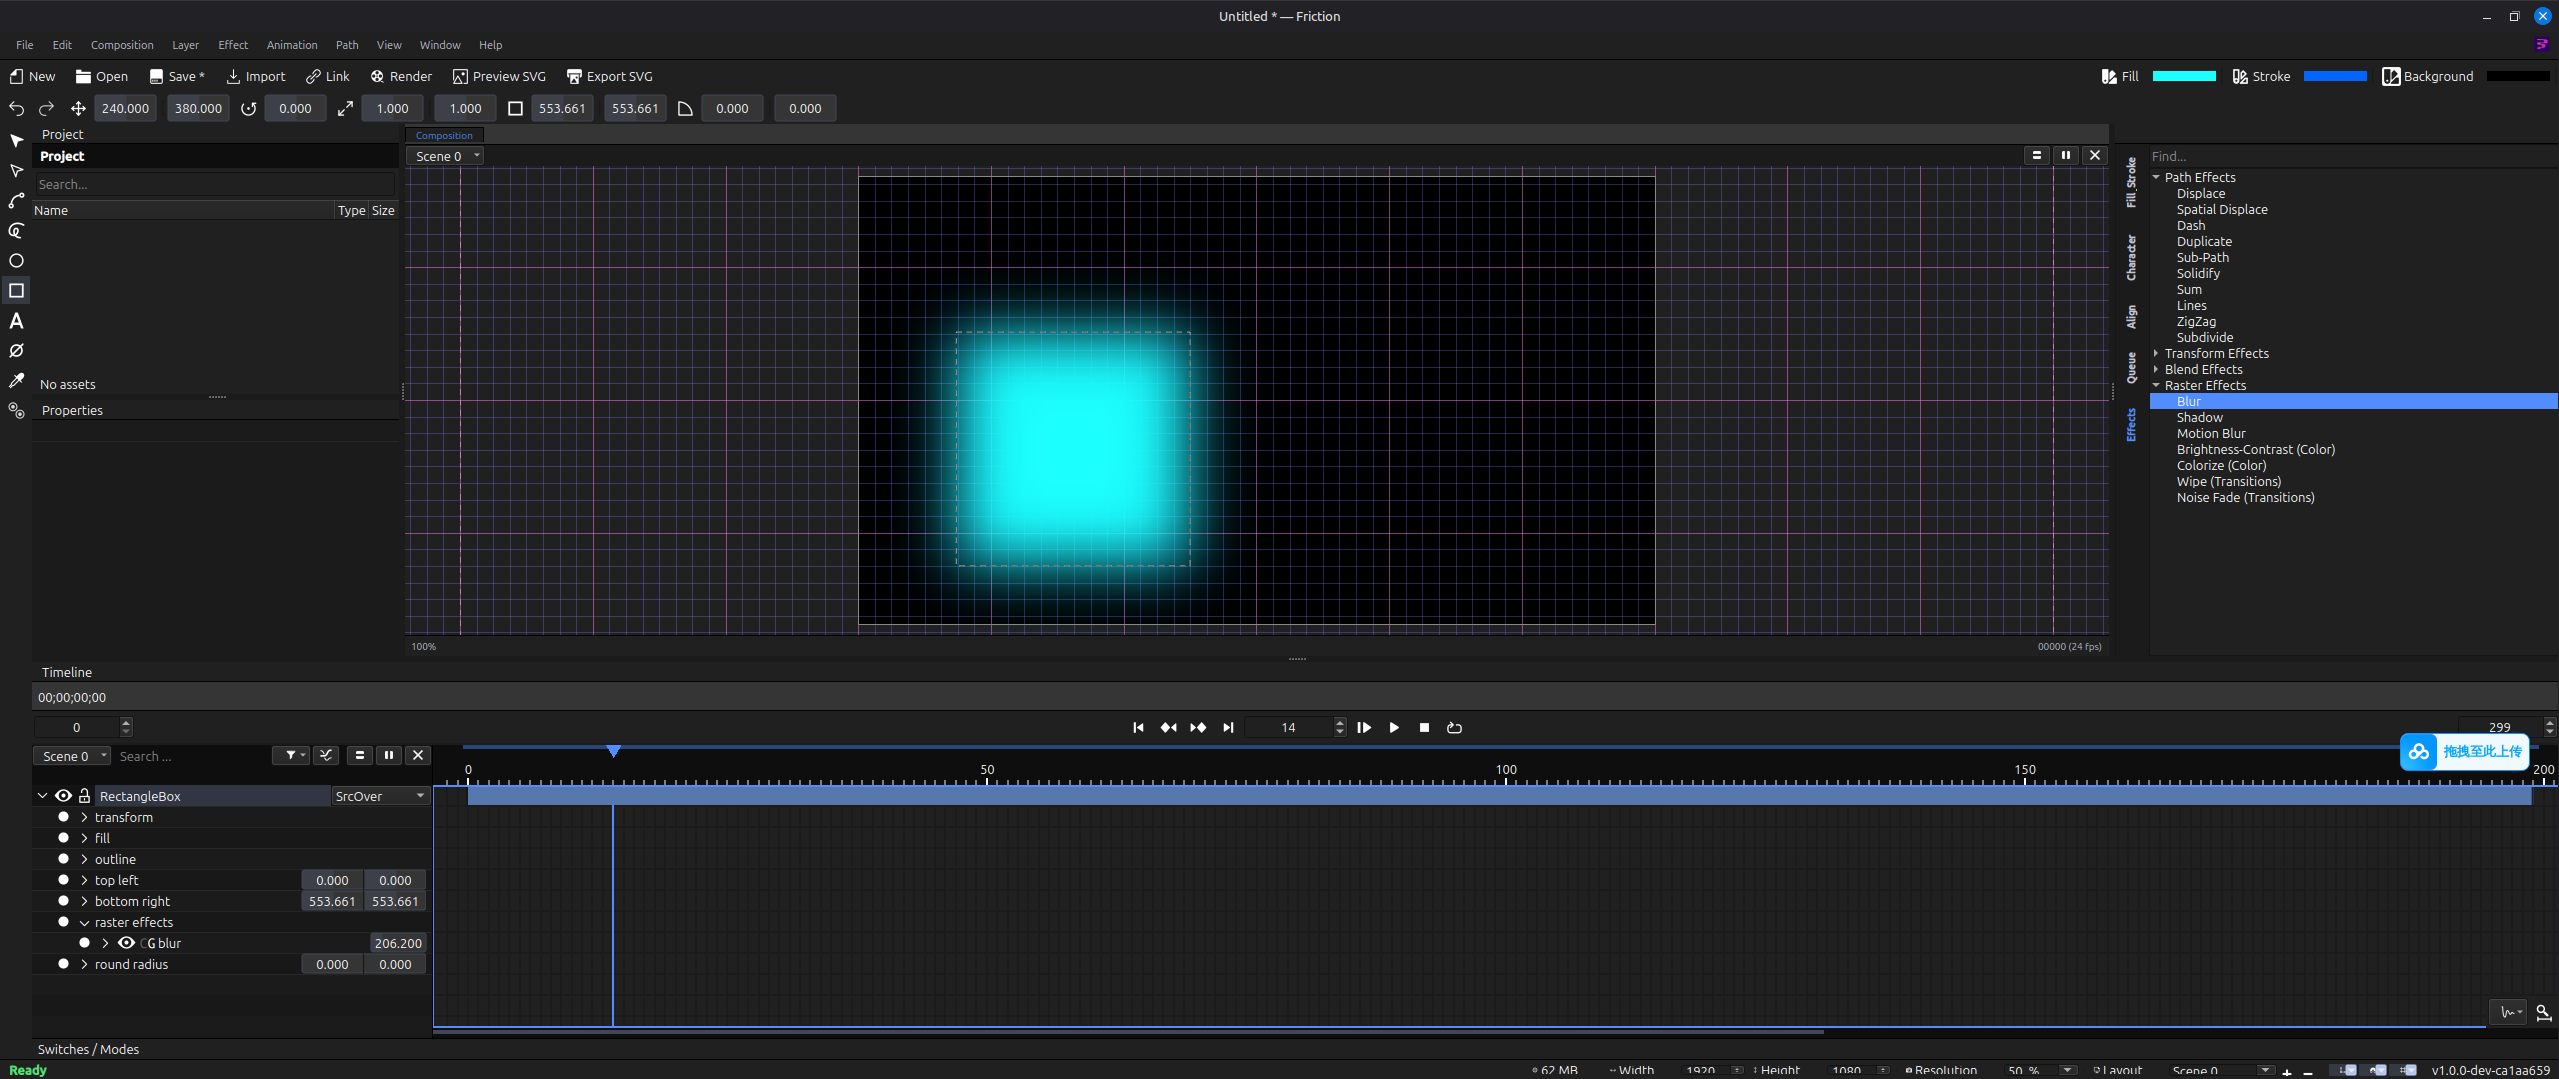The width and height of the screenshot is (2559, 1079).
Task: Toggle visibility of blur effect
Action: coord(126,943)
